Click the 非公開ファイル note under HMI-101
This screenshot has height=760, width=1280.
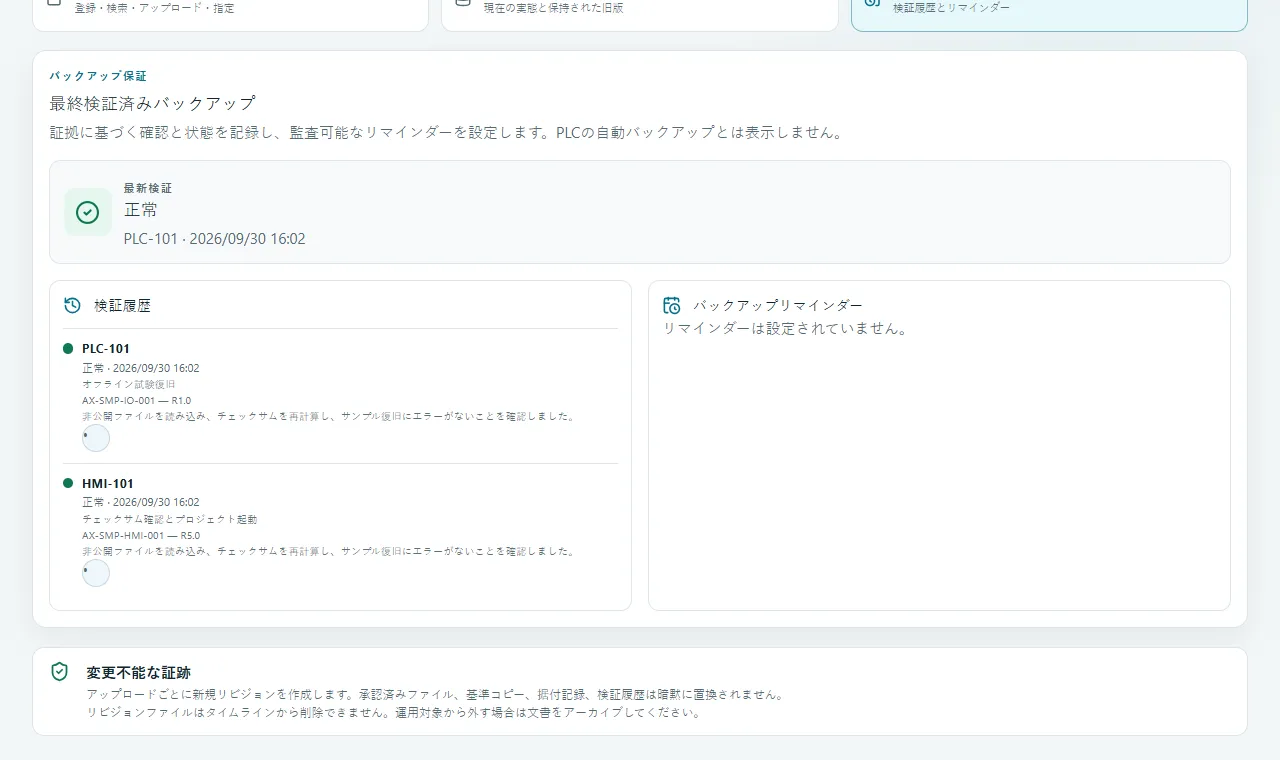coord(330,551)
